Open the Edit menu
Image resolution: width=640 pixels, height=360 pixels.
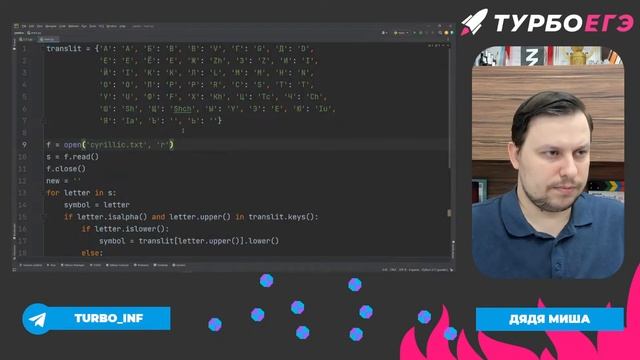31,27
